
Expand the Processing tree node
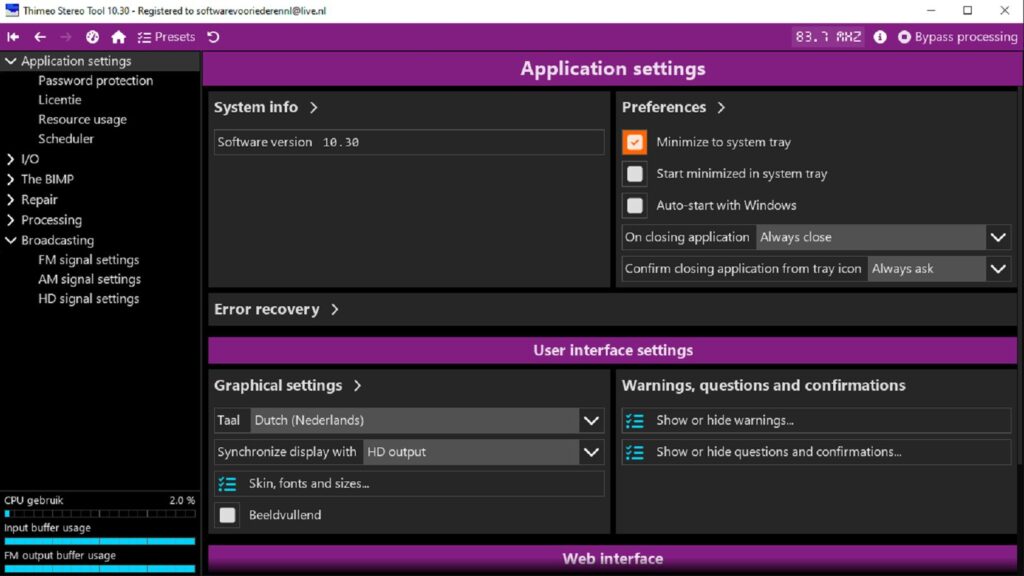pos(10,220)
